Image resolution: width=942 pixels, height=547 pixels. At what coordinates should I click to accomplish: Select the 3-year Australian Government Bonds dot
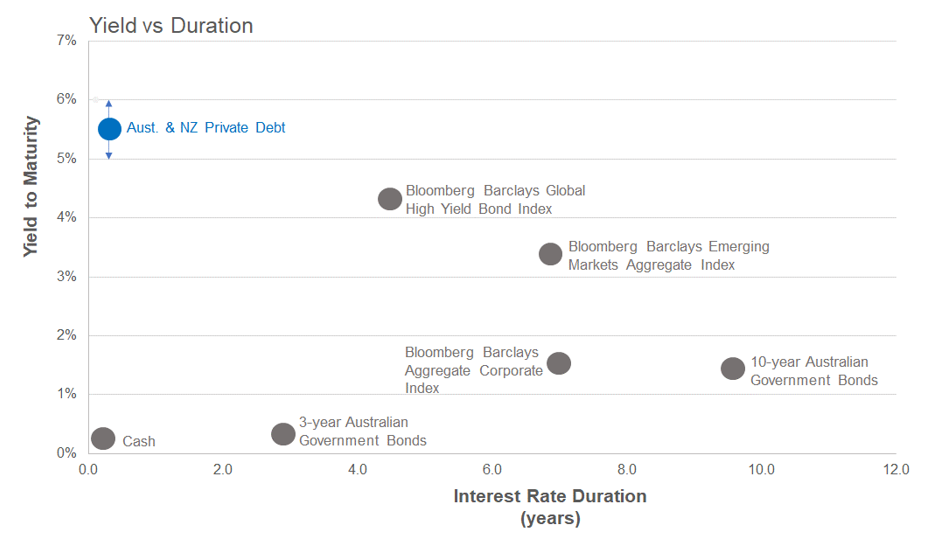(x=283, y=433)
